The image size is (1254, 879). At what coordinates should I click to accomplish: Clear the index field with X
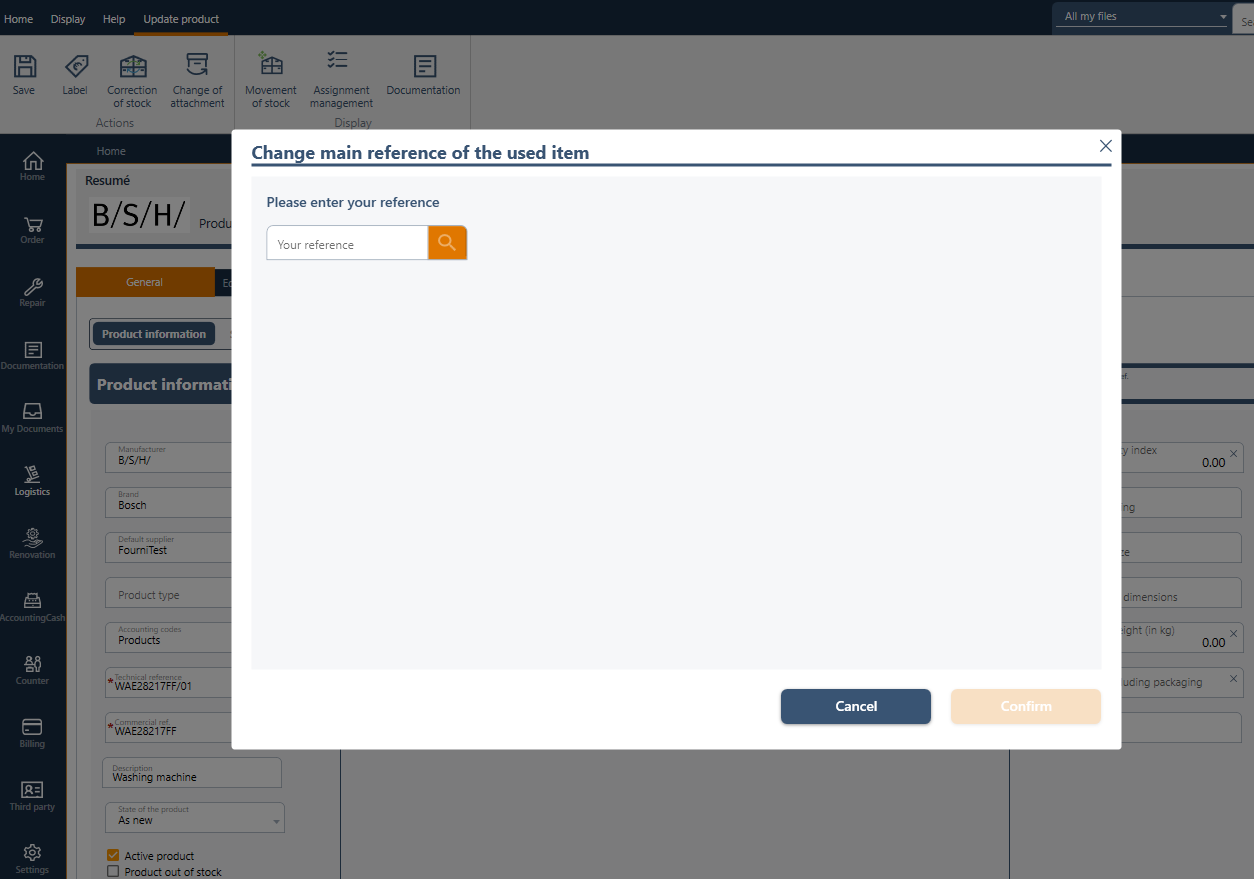pyautogui.click(x=1233, y=454)
